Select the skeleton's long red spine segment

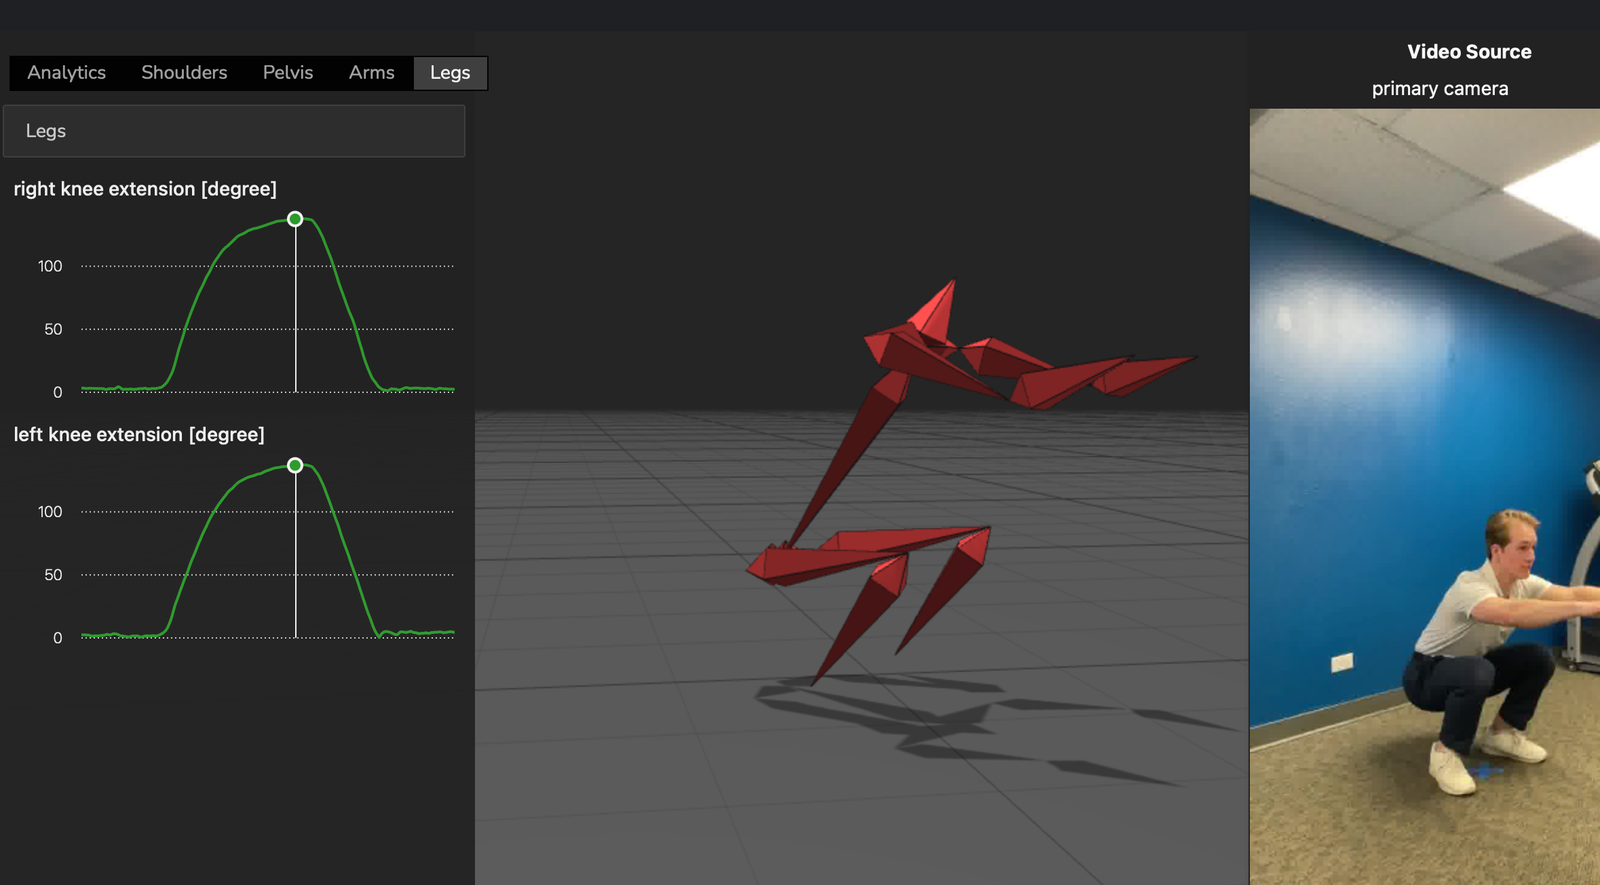point(845,460)
